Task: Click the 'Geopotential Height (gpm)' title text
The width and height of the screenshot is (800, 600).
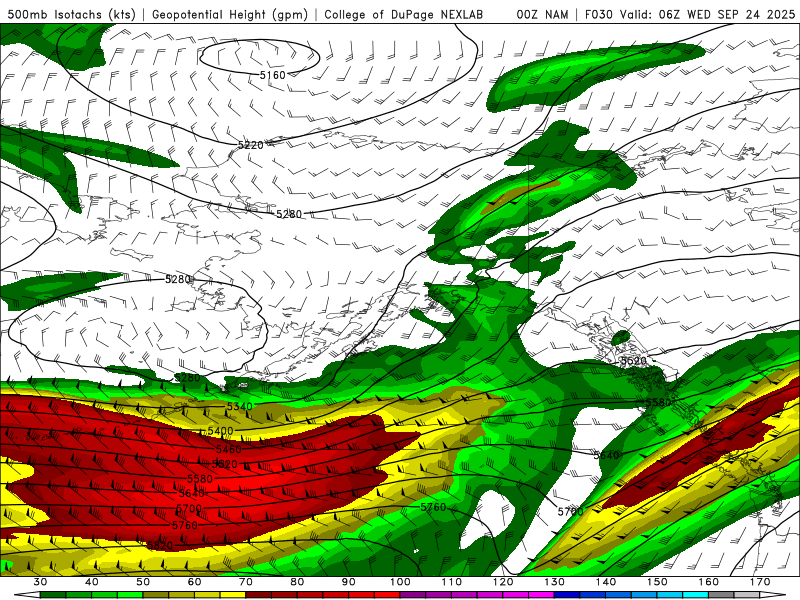Action: [230, 14]
